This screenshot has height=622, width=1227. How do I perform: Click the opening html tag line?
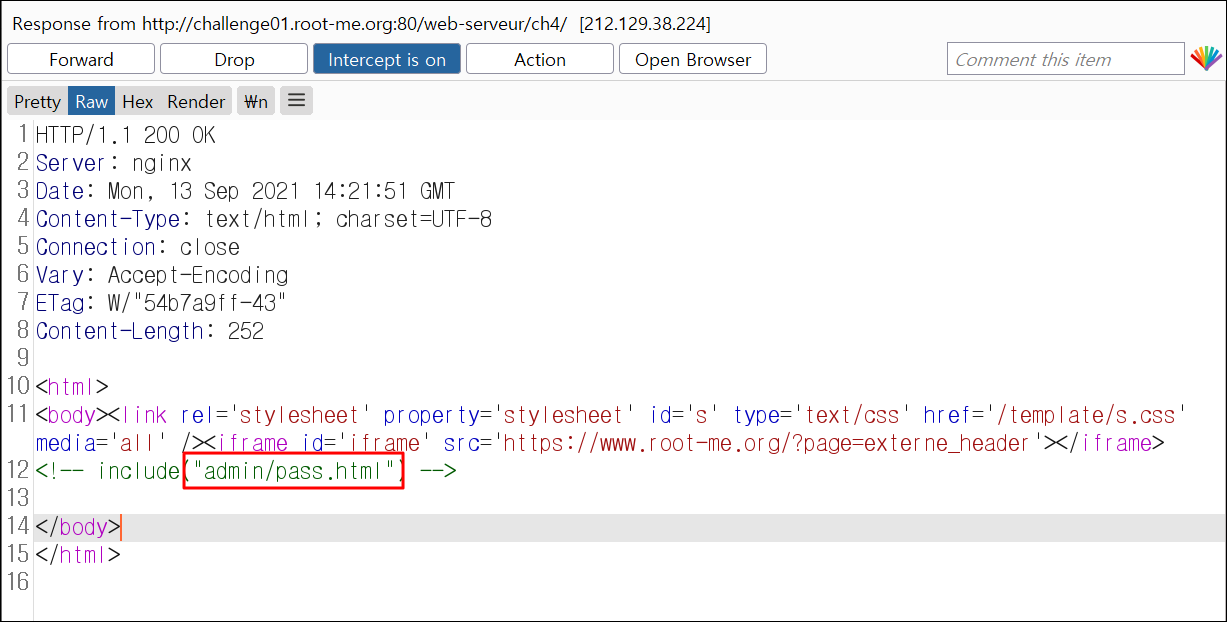pyautogui.click(x=71, y=387)
